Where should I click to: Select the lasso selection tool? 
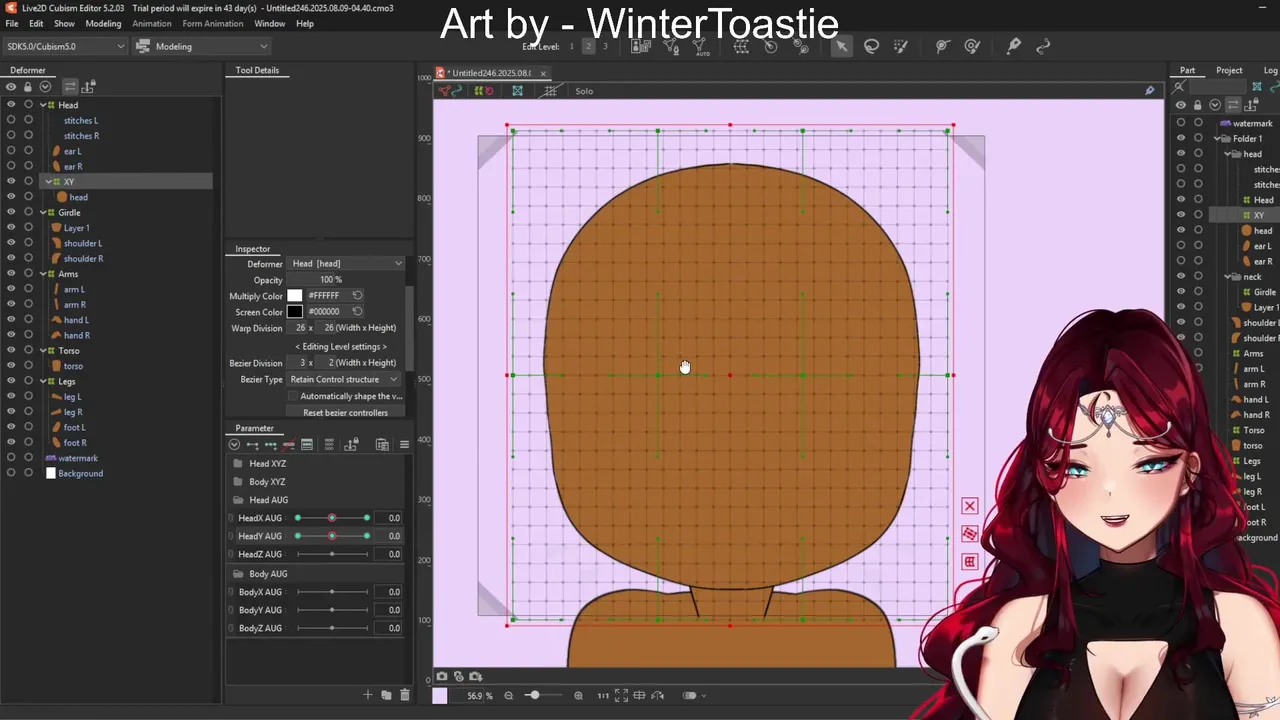pyautogui.click(x=871, y=46)
